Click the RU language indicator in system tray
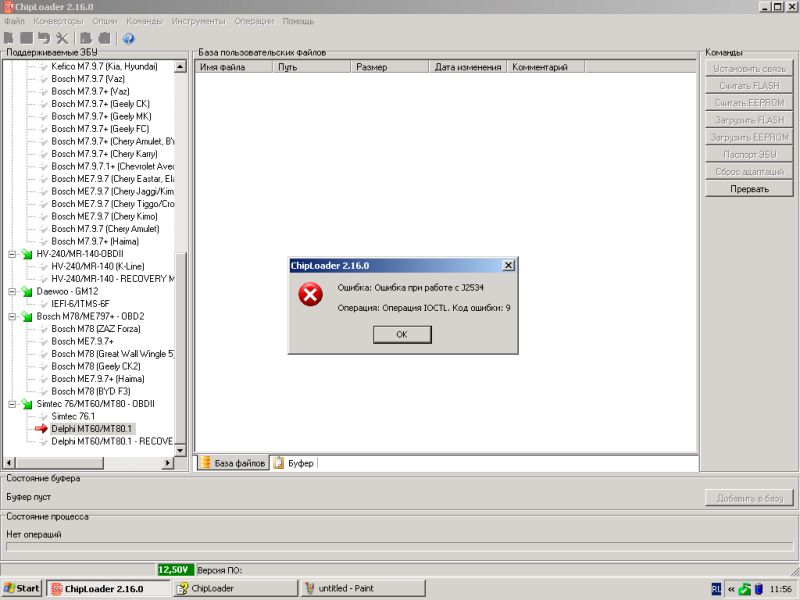800x600 pixels. coord(716,589)
